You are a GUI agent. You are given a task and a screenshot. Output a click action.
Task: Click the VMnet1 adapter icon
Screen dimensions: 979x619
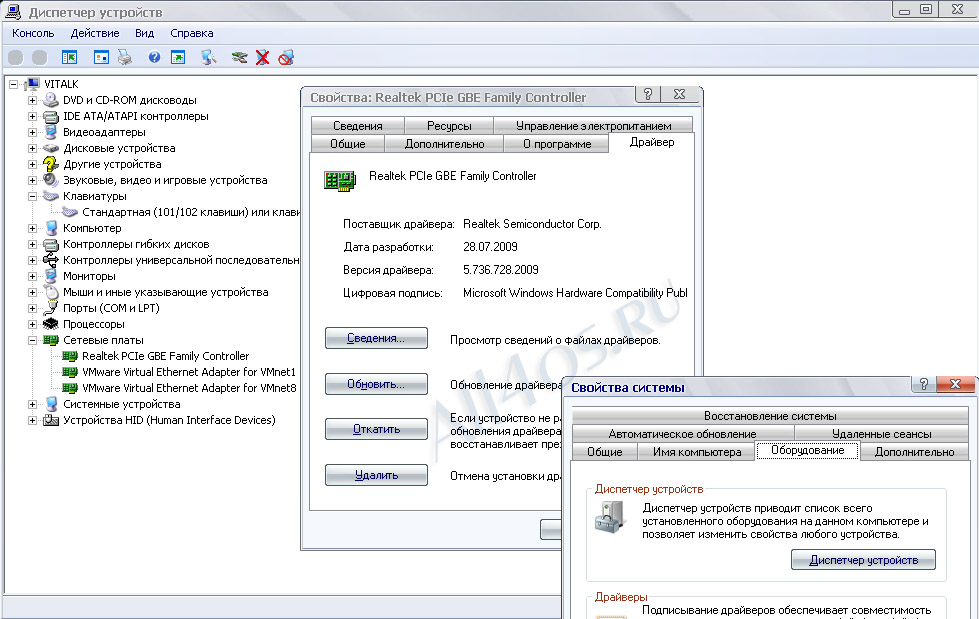click(x=70, y=372)
